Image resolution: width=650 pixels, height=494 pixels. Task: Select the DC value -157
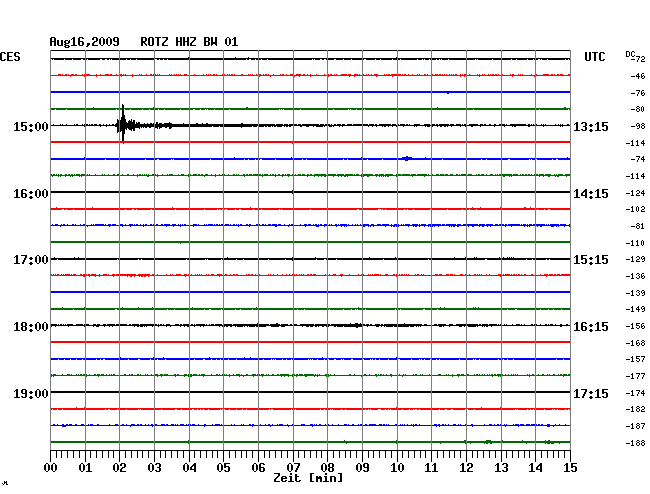[x=635, y=359]
